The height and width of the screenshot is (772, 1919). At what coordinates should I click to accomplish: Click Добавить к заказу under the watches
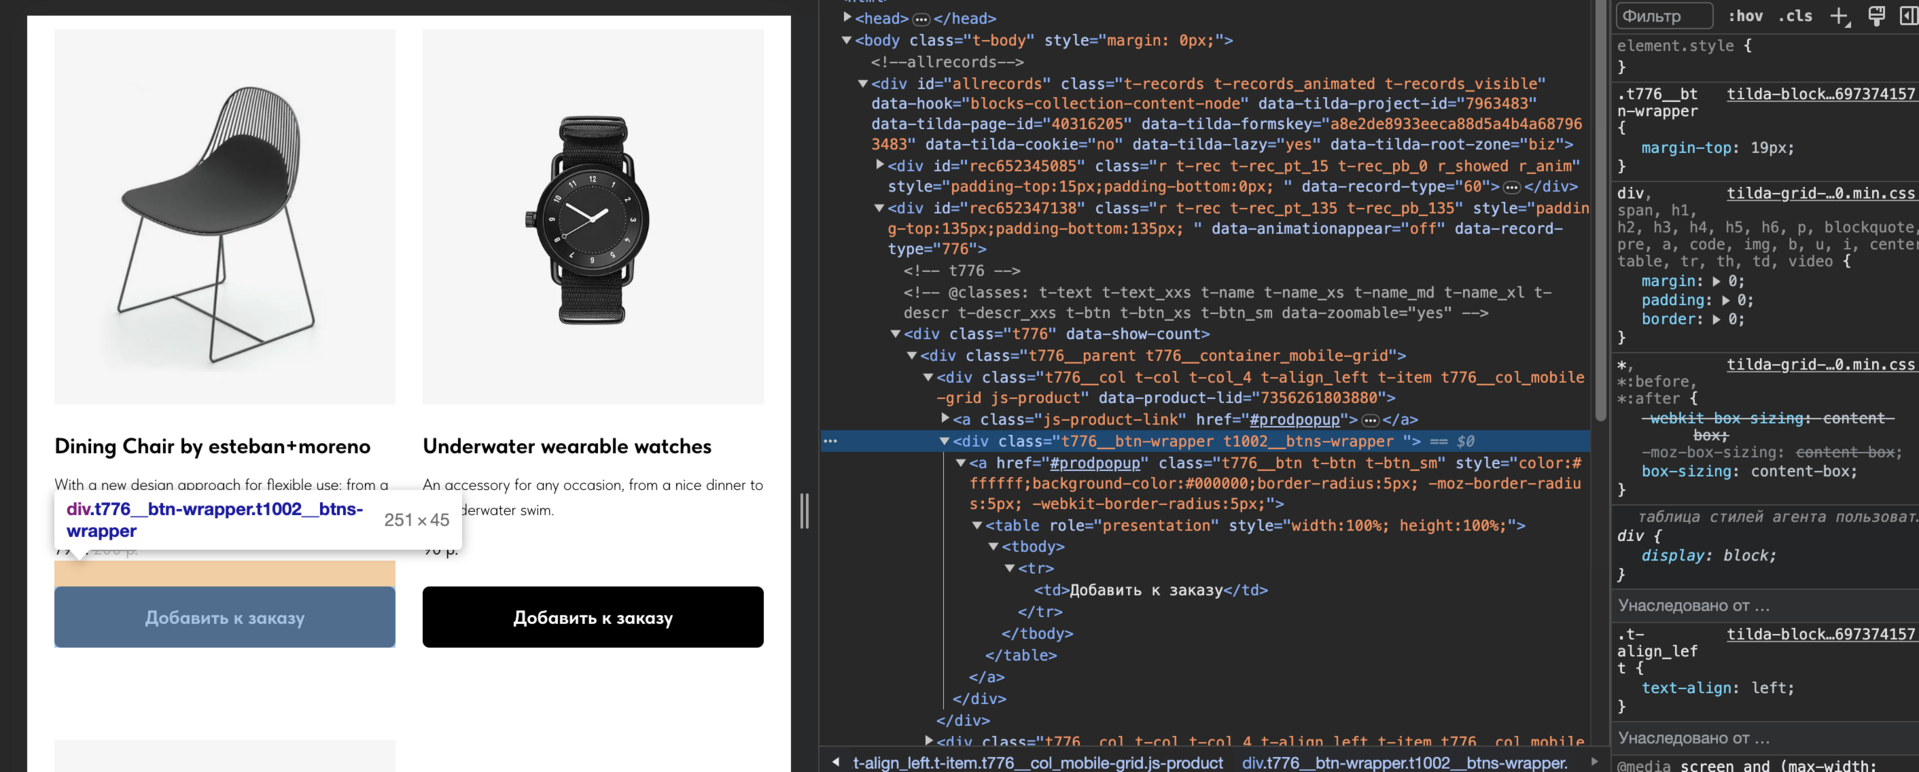pyautogui.click(x=593, y=617)
